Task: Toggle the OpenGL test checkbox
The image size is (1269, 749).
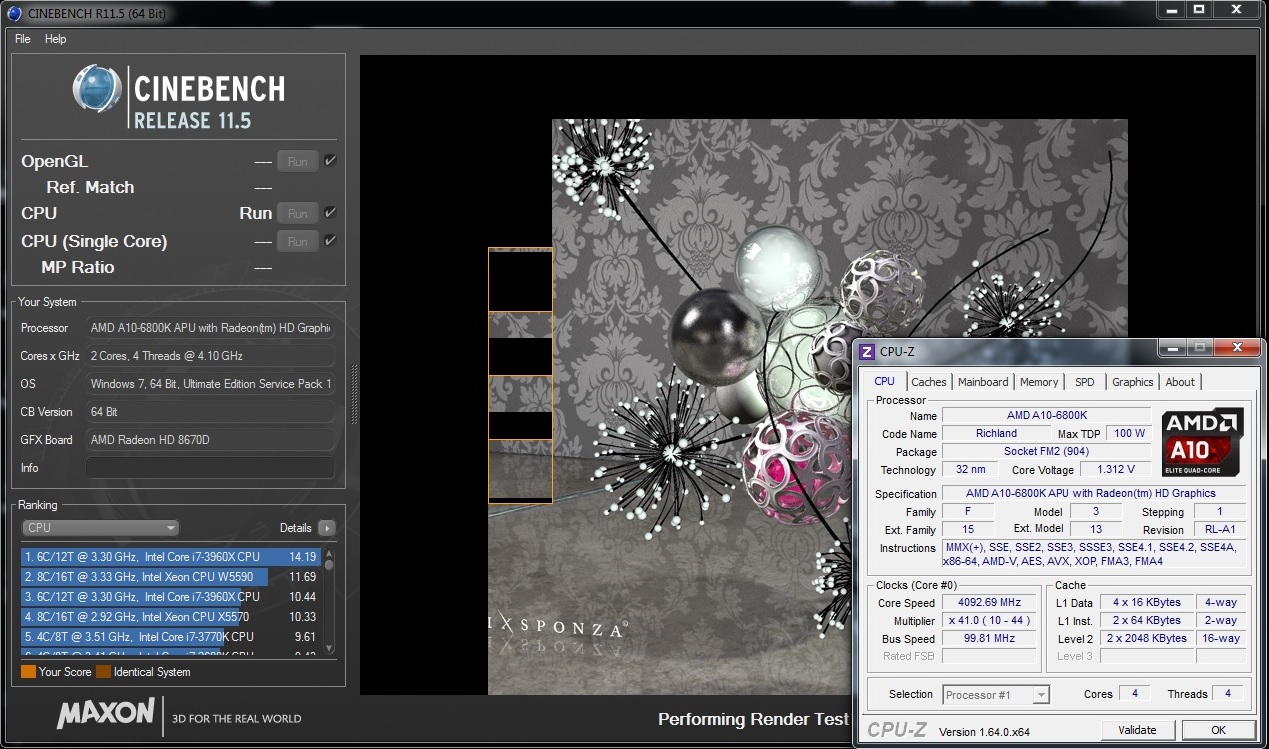Action: click(330, 160)
